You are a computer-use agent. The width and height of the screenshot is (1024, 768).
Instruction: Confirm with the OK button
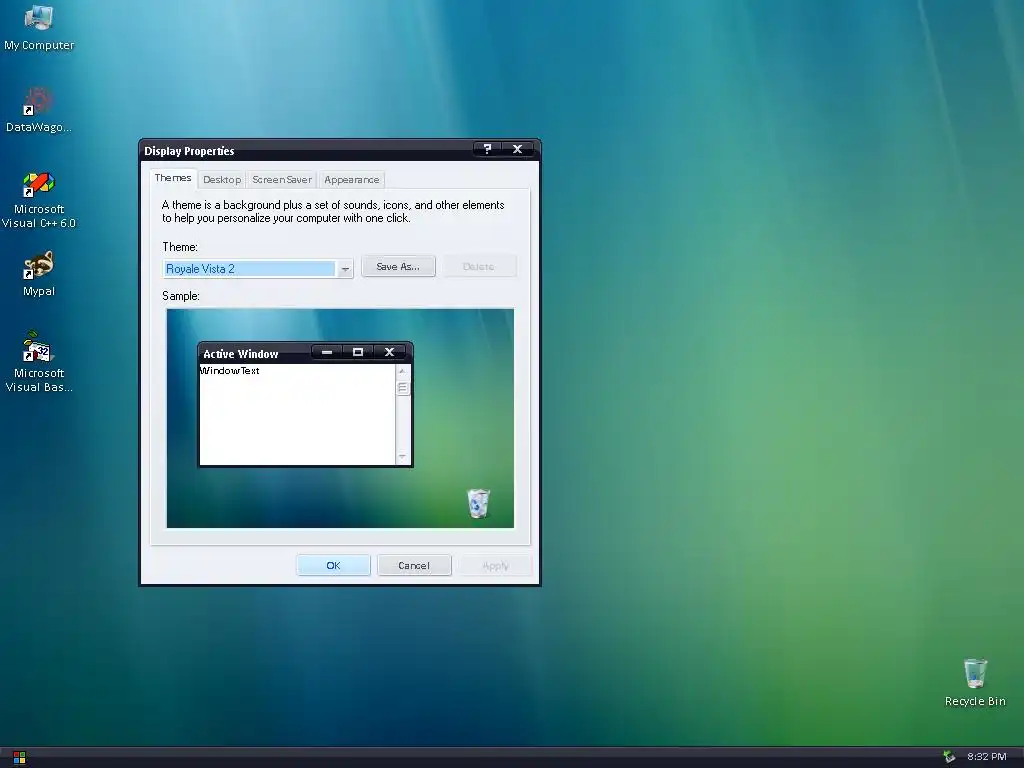(x=333, y=566)
